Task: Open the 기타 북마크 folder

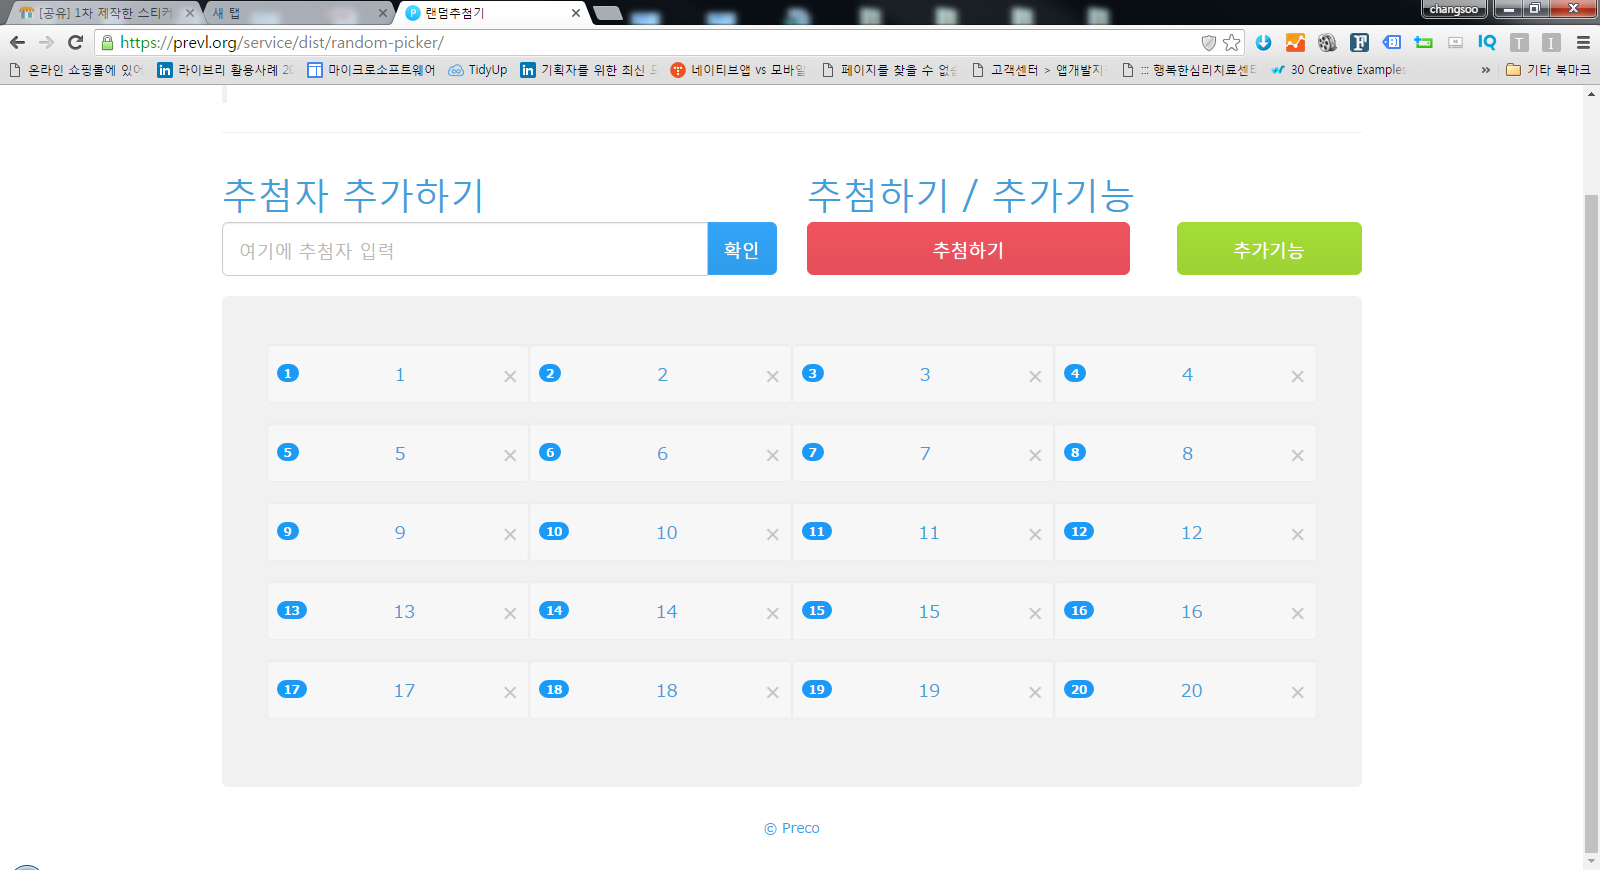Action: [x=1548, y=70]
